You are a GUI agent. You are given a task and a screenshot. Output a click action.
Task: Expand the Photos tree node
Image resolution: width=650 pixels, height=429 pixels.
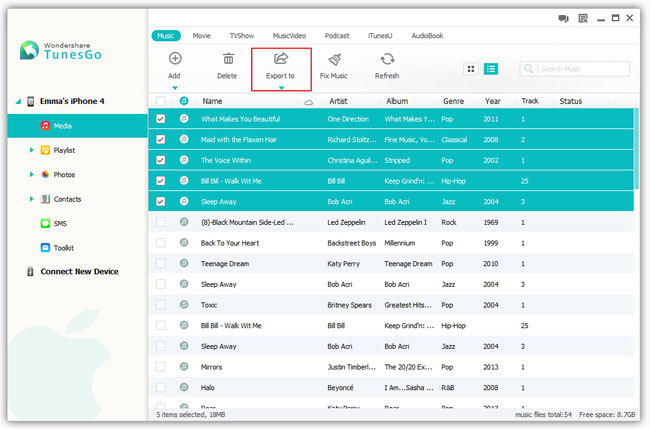click(32, 175)
